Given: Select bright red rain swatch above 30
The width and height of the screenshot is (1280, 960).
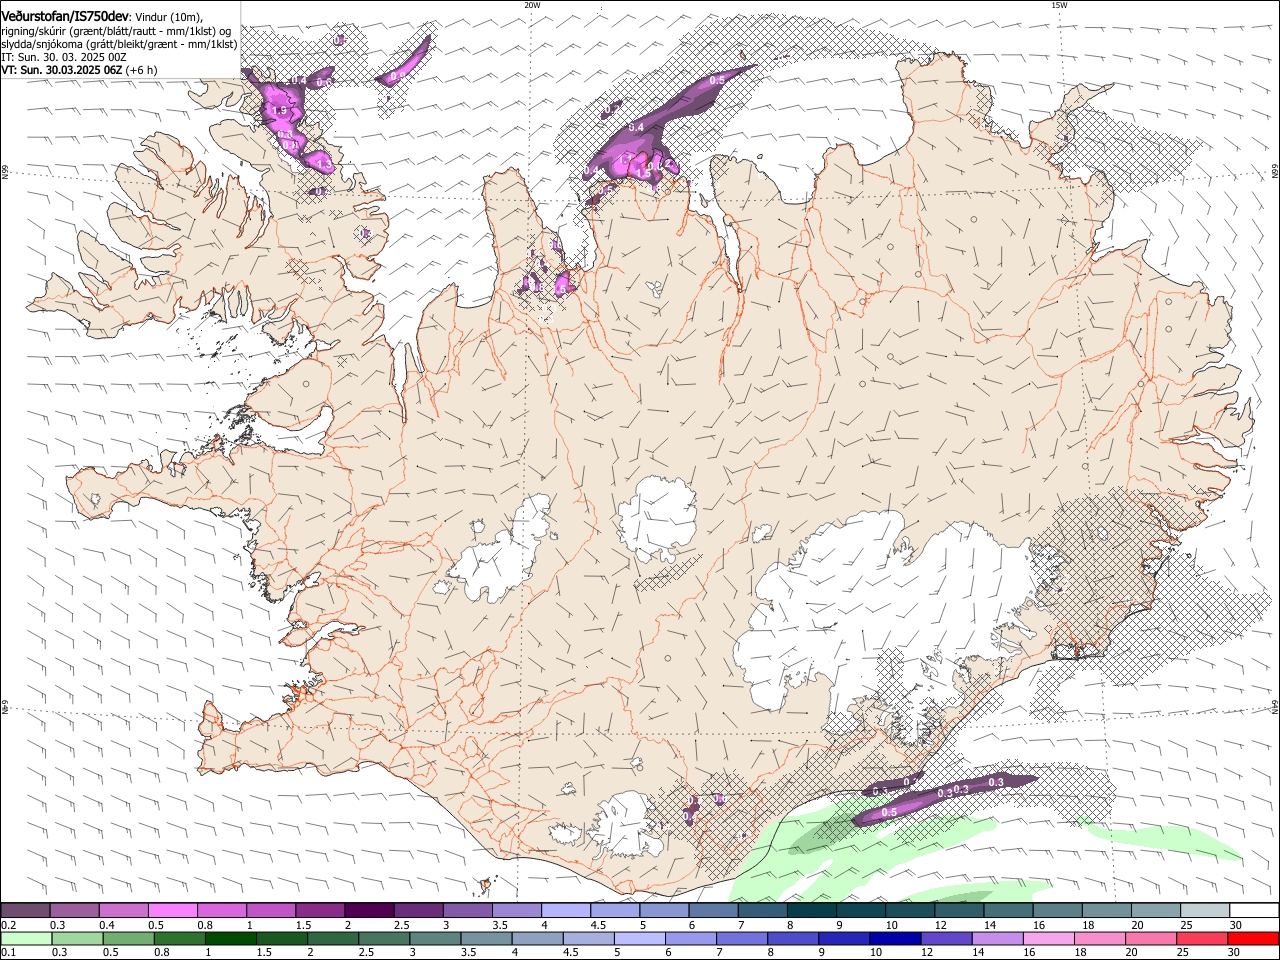Looking at the screenshot, I should point(1254,938).
